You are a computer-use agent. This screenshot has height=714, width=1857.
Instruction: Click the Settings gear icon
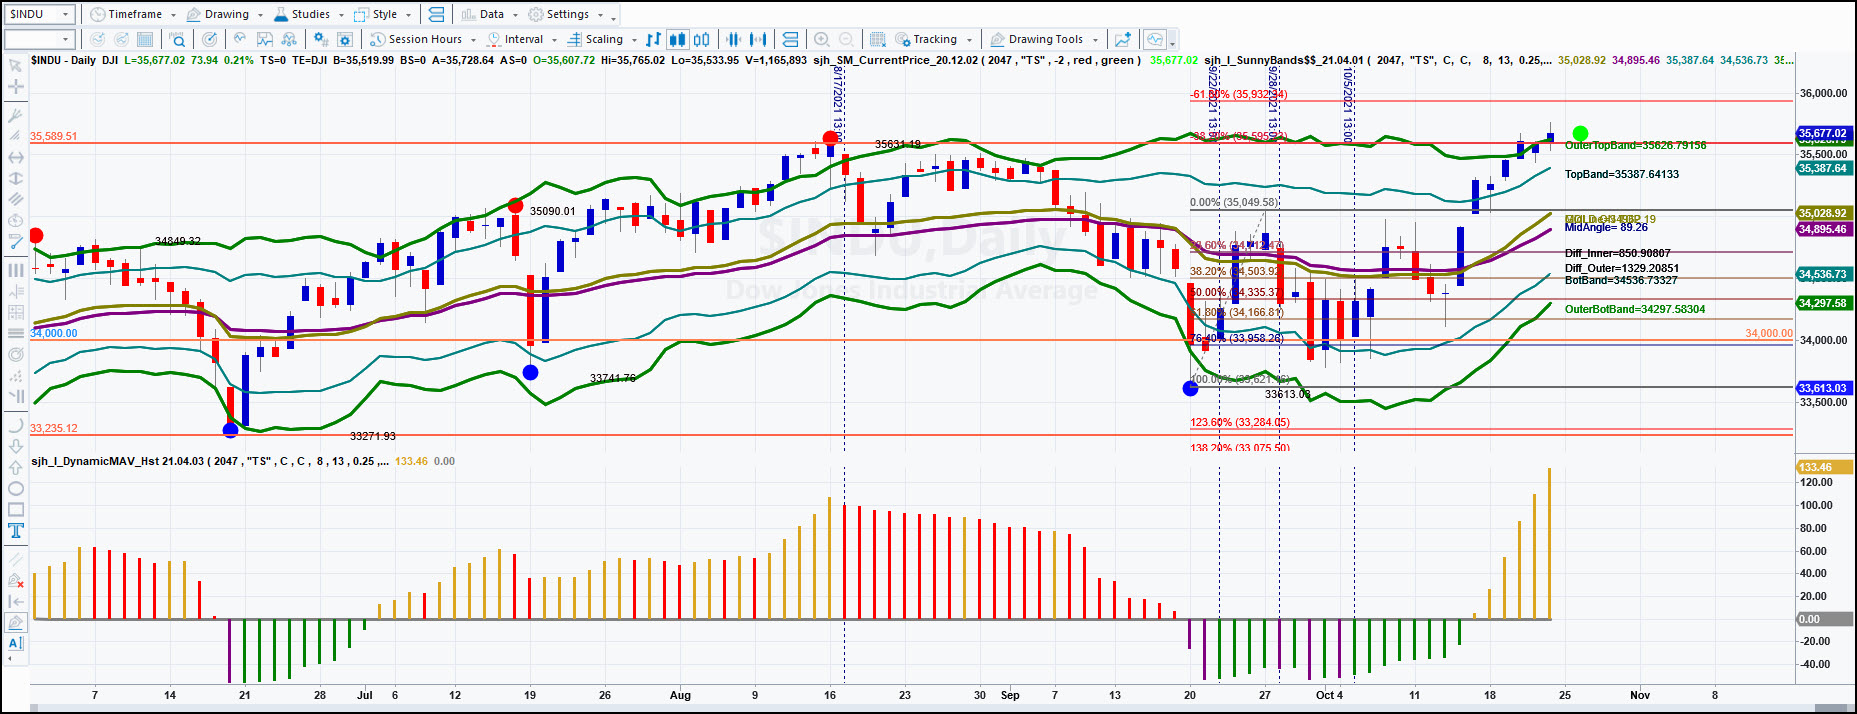536,14
